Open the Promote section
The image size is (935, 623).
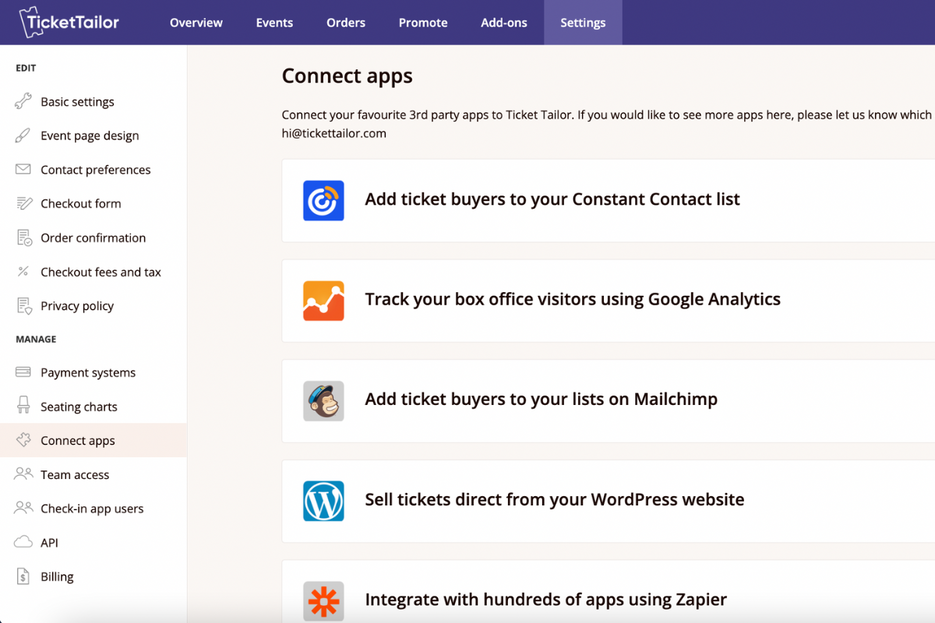422,22
